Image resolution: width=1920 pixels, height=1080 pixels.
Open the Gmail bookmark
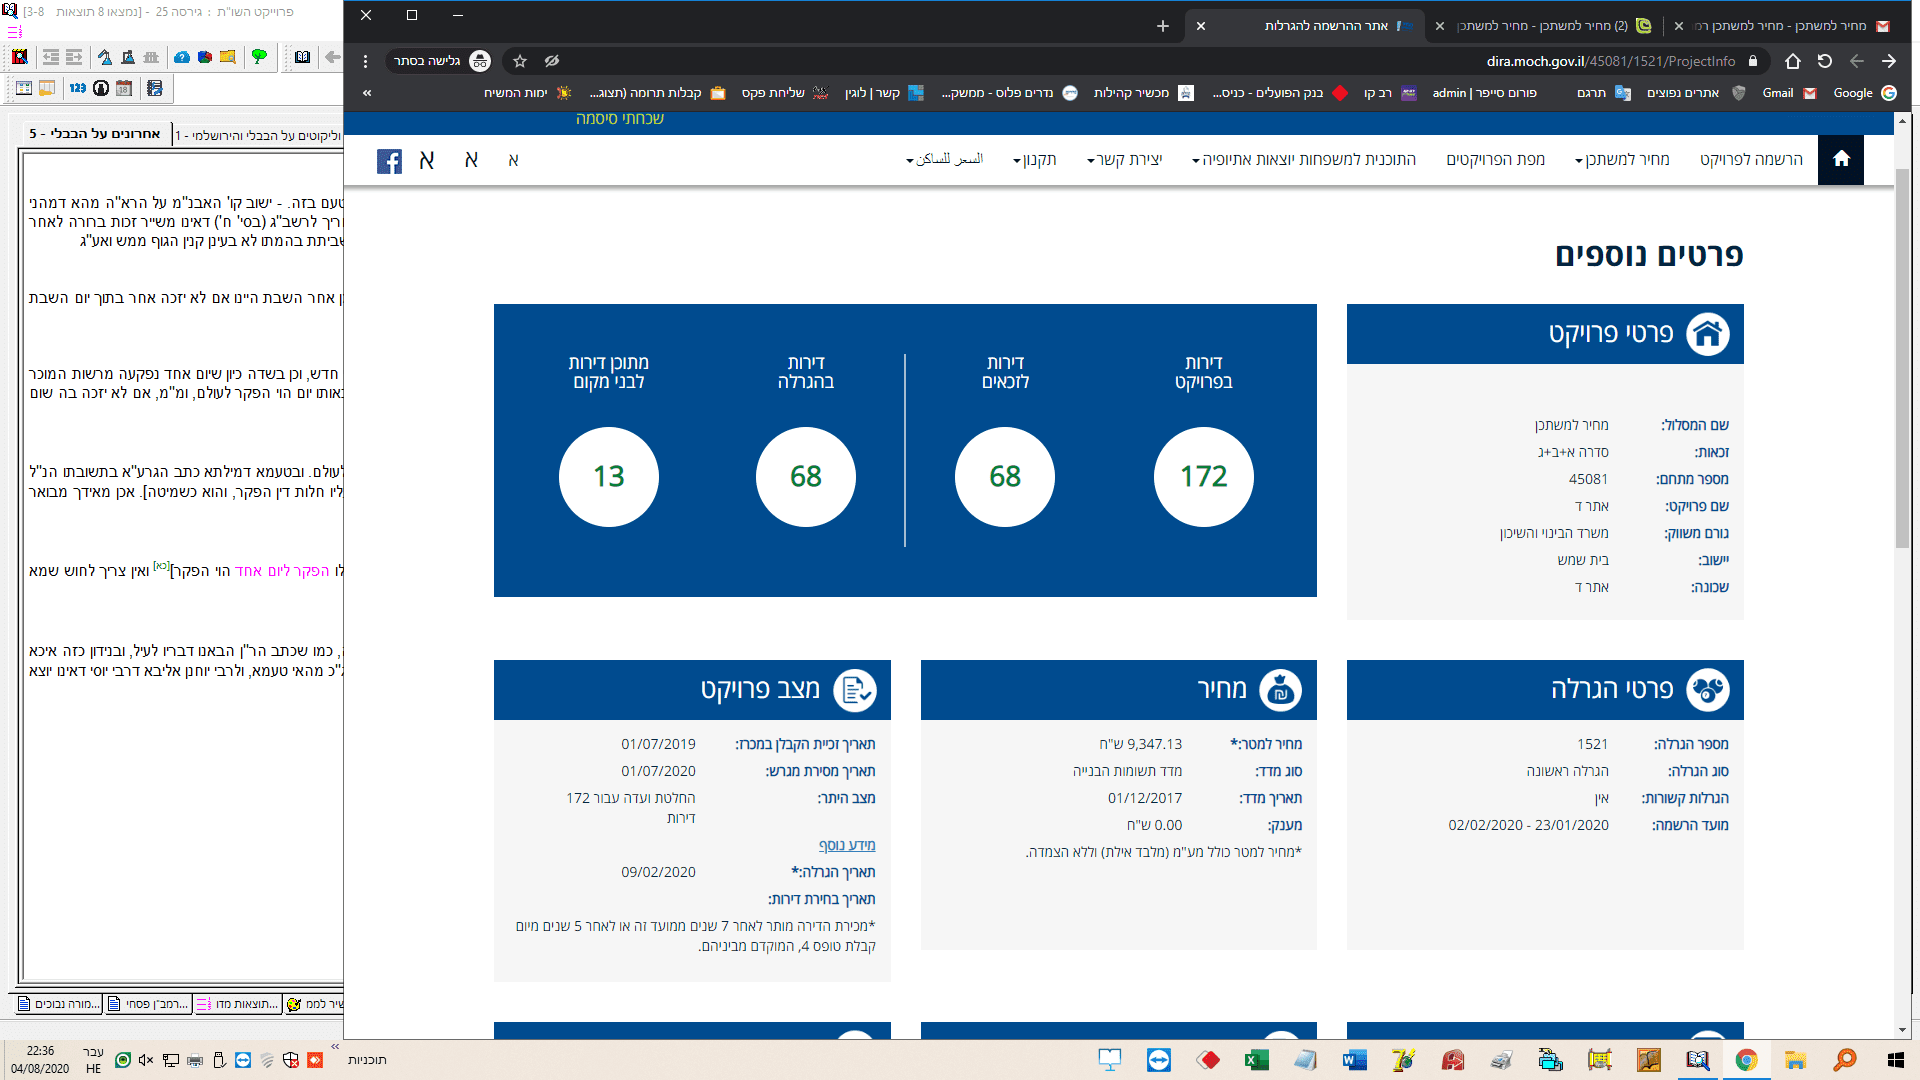(x=1788, y=93)
